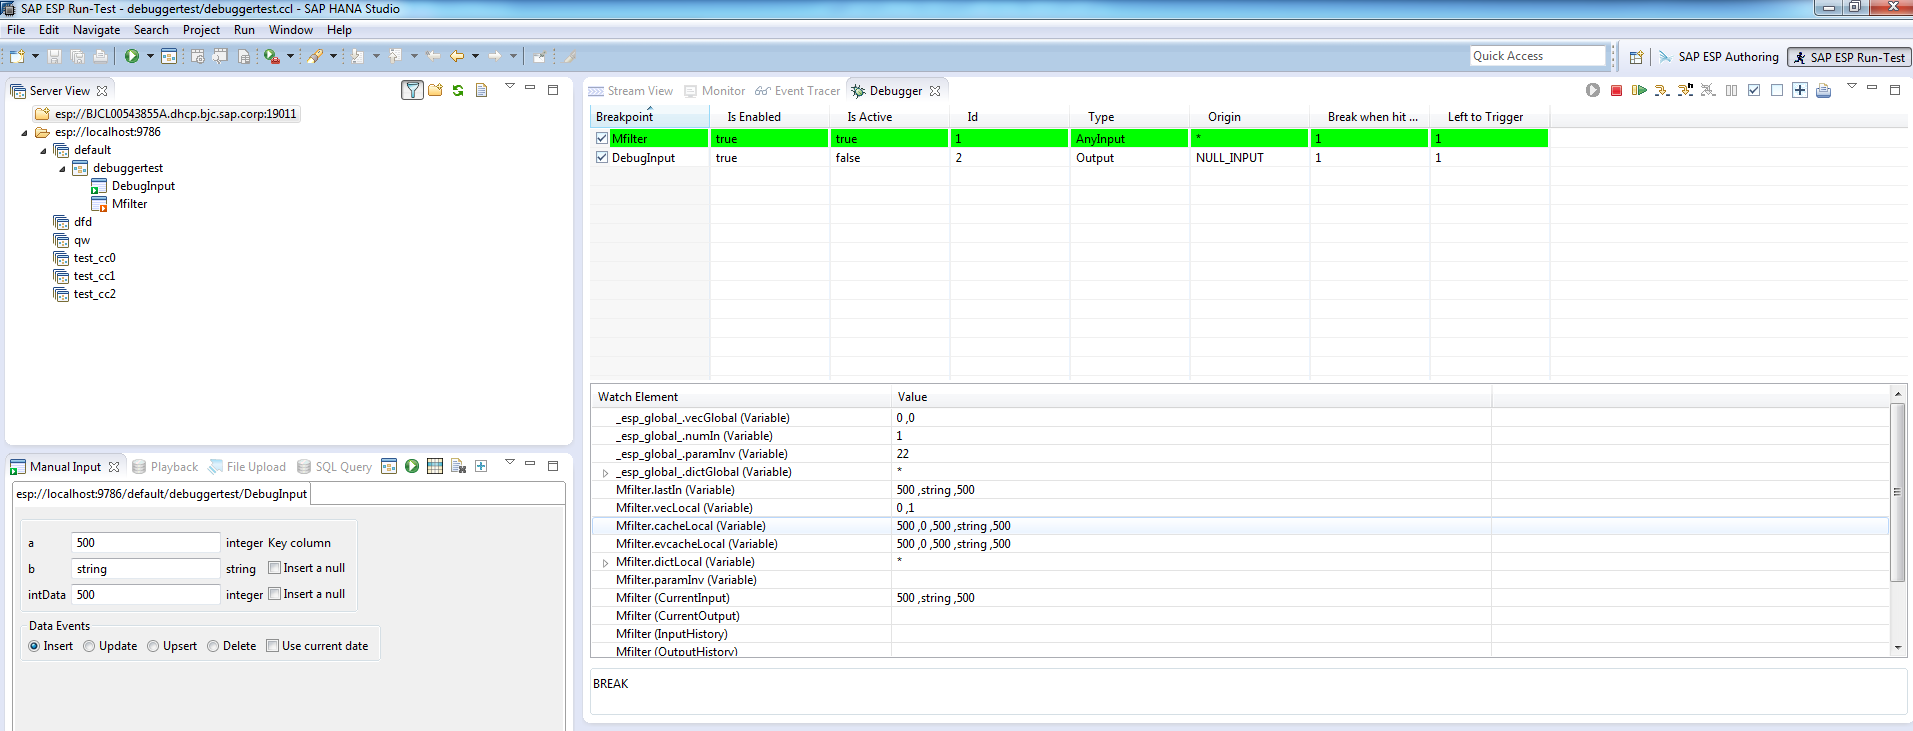This screenshot has width=1913, height=731.
Task: Select the Delete radio button
Action: (213, 646)
